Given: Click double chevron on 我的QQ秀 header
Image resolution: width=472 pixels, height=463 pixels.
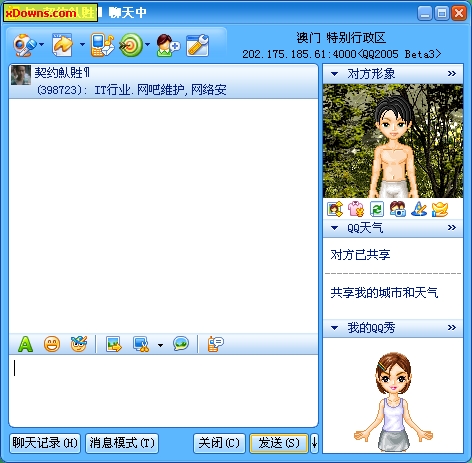Looking at the screenshot, I should (x=452, y=328).
